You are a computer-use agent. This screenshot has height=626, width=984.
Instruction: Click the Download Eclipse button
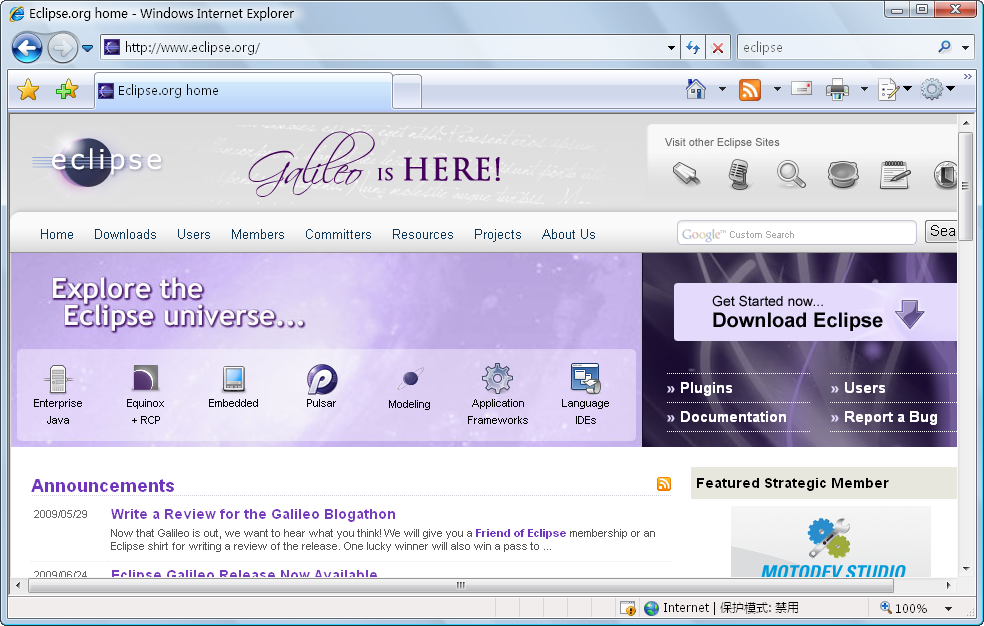click(x=815, y=312)
